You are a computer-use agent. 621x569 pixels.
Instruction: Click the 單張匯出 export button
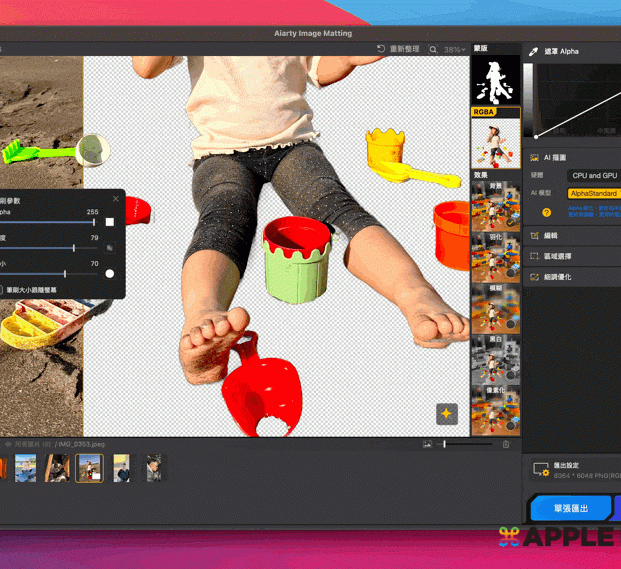(x=570, y=508)
